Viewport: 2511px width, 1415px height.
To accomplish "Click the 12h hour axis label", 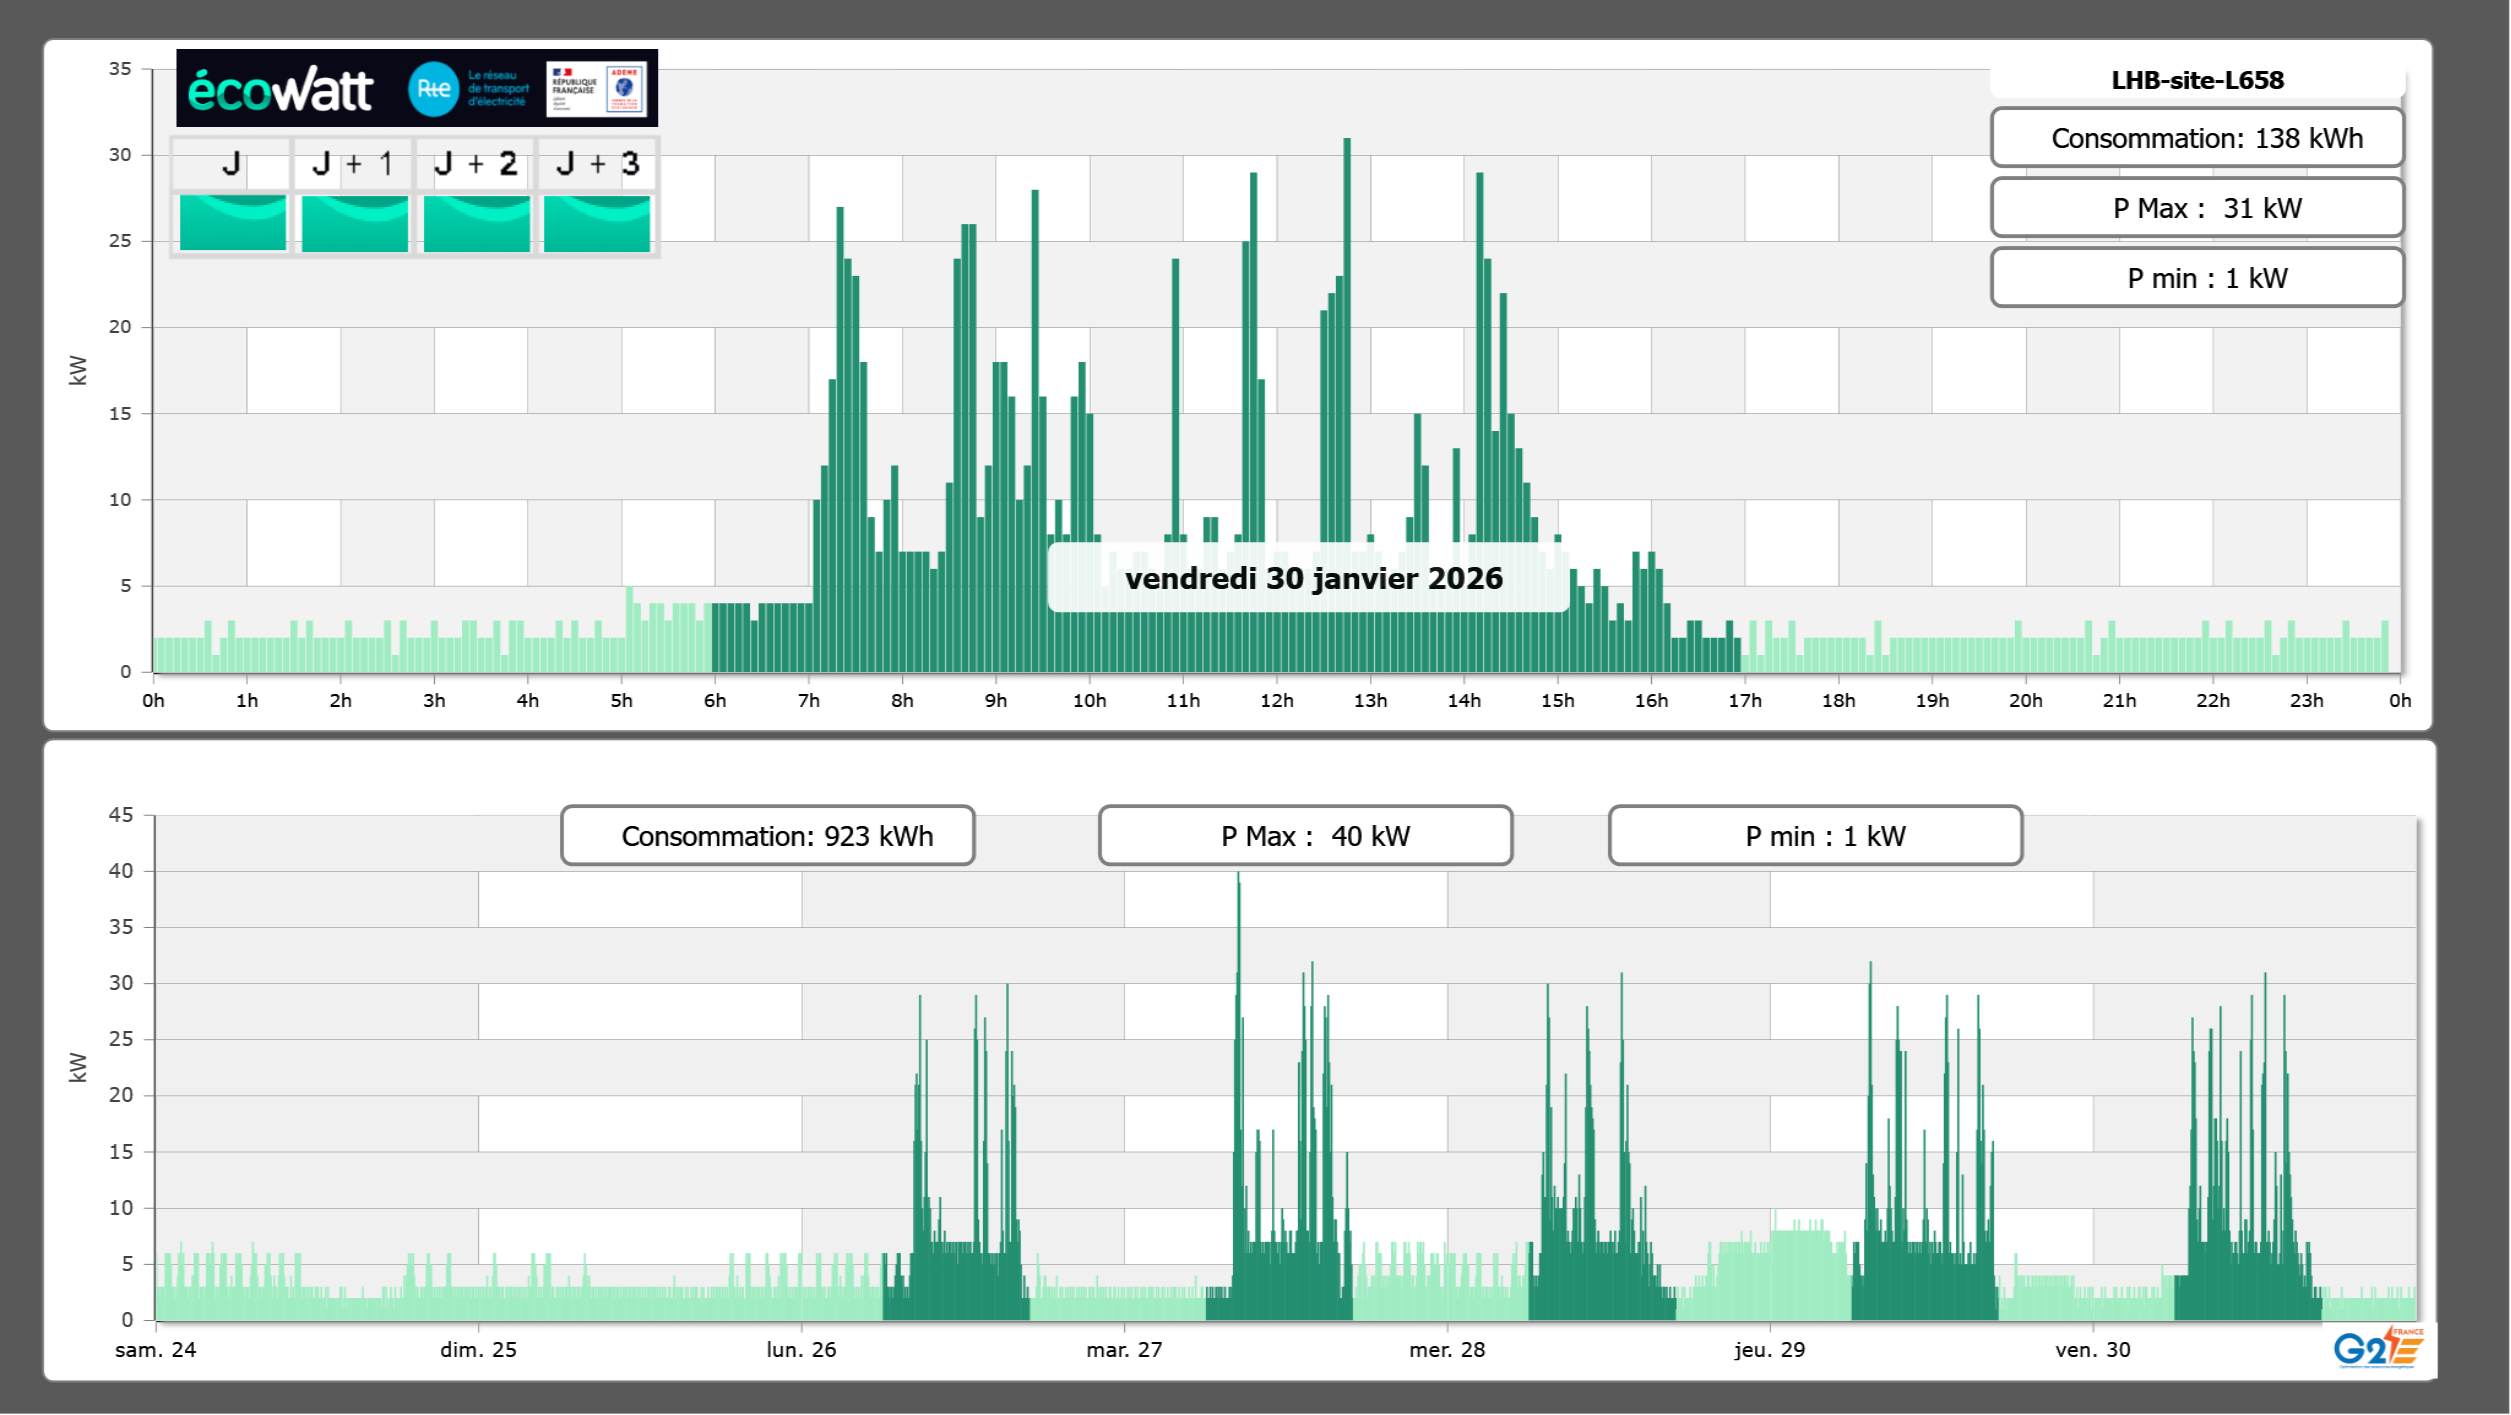I will (1276, 701).
